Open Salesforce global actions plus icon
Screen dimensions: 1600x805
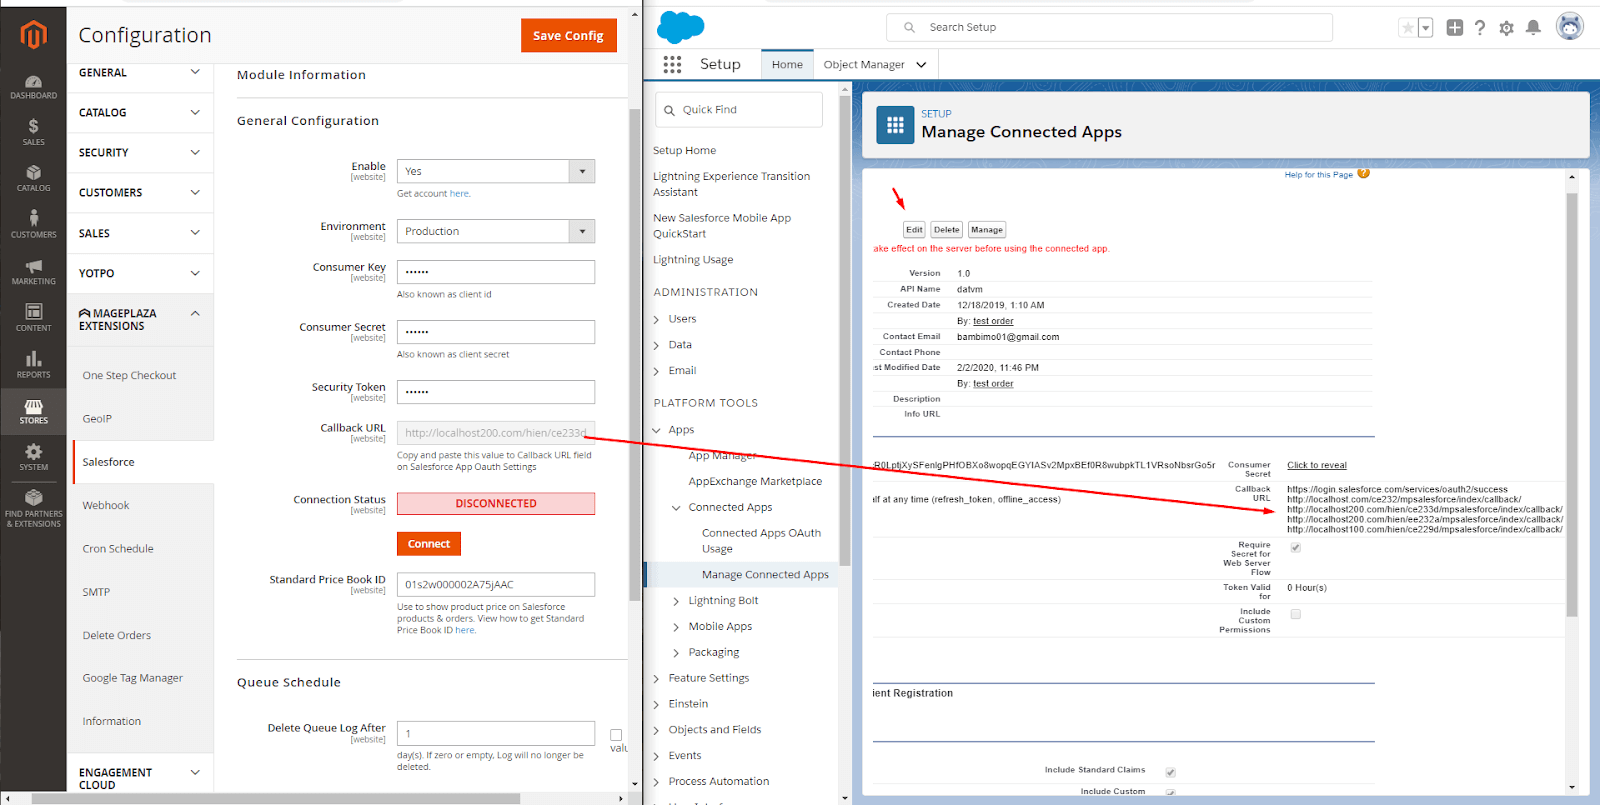pyautogui.click(x=1455, y=28)
